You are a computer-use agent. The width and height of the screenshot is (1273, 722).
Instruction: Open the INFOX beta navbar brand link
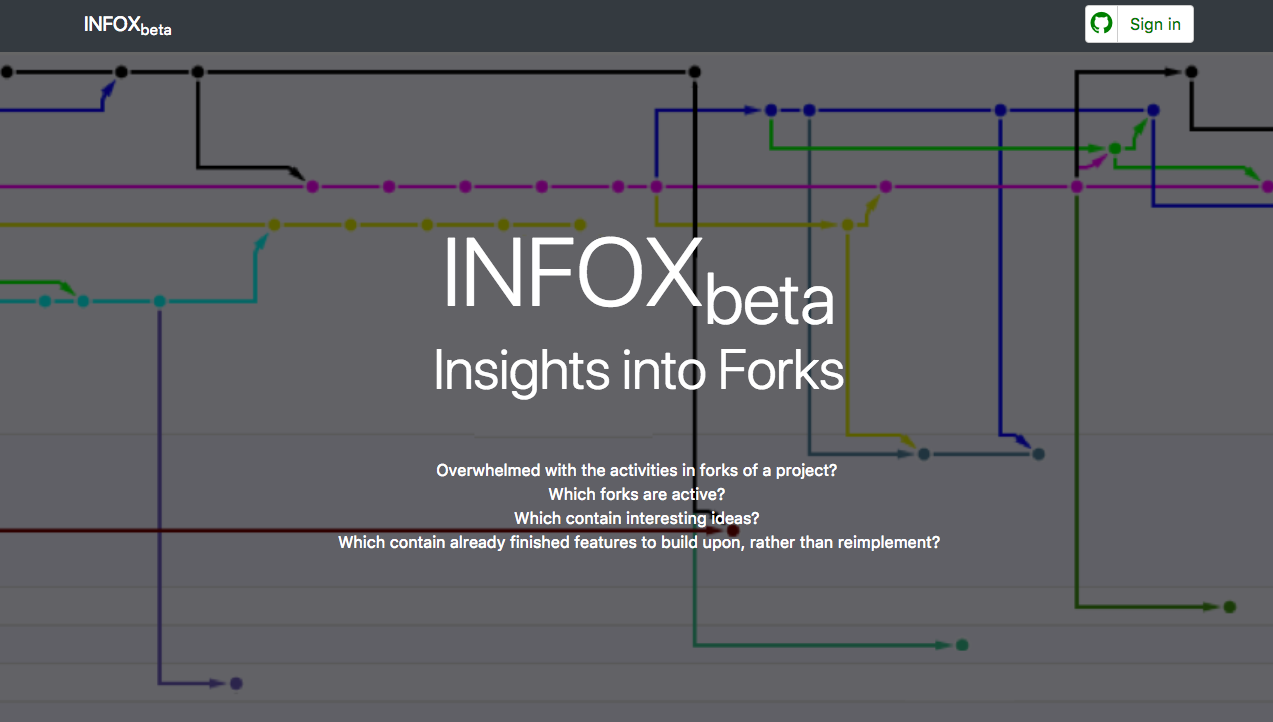pyautogui.click(x=127, y=25)
